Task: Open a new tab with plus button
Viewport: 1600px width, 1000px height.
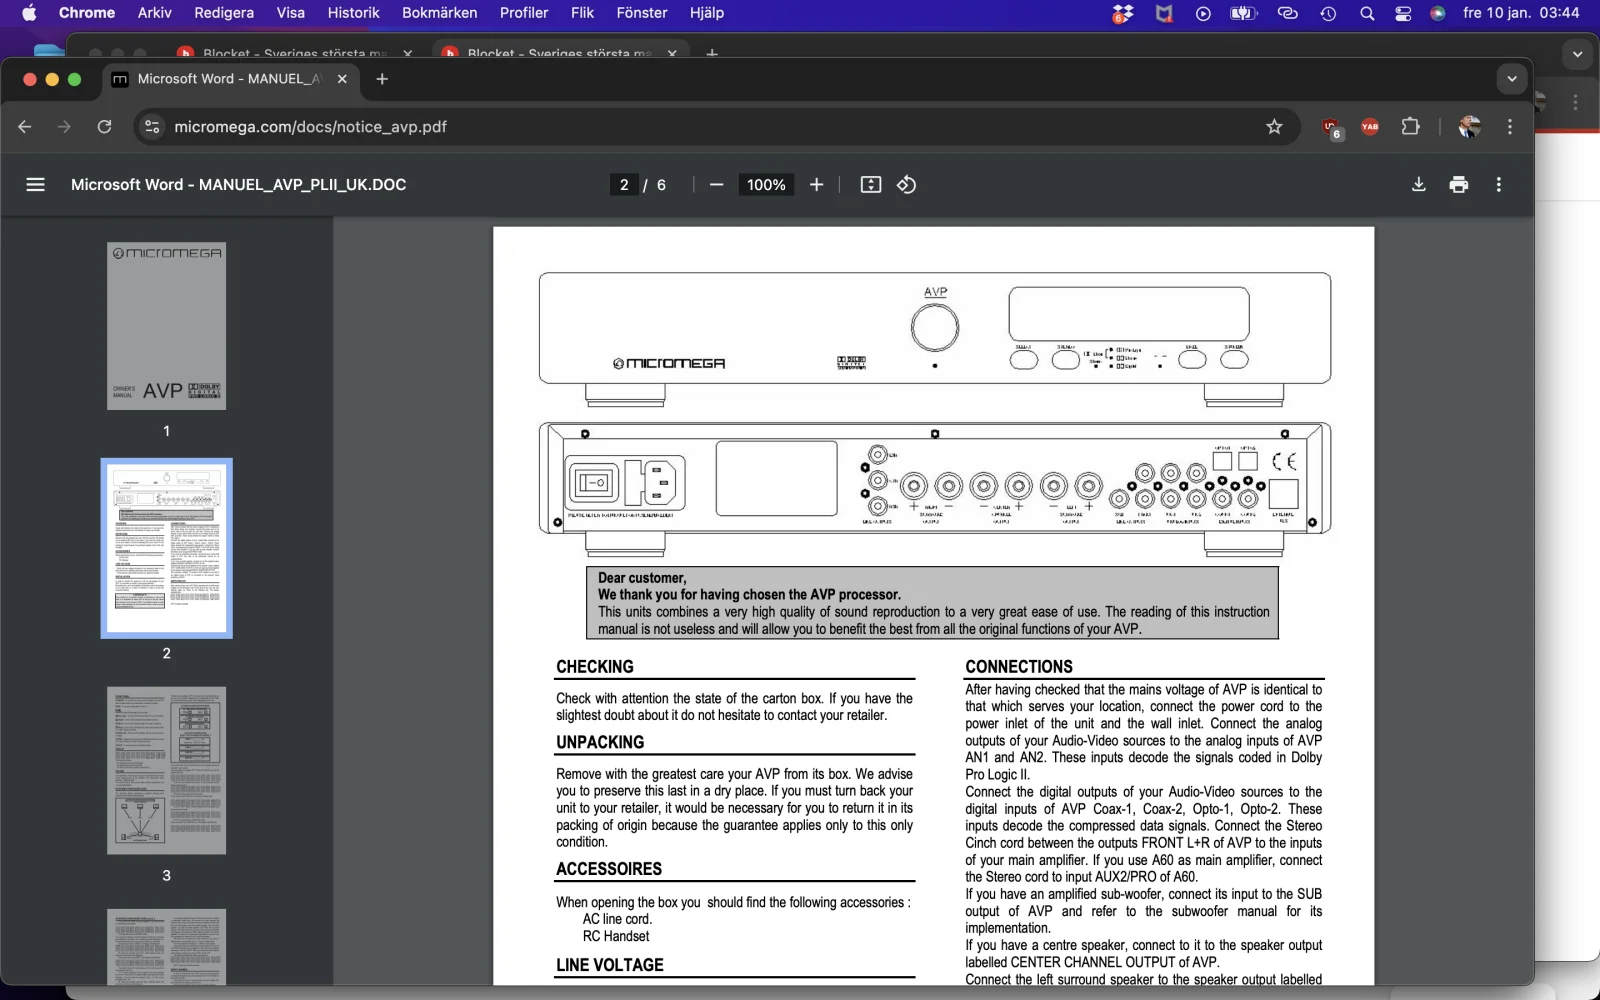Action: click(x=382, y=79)
